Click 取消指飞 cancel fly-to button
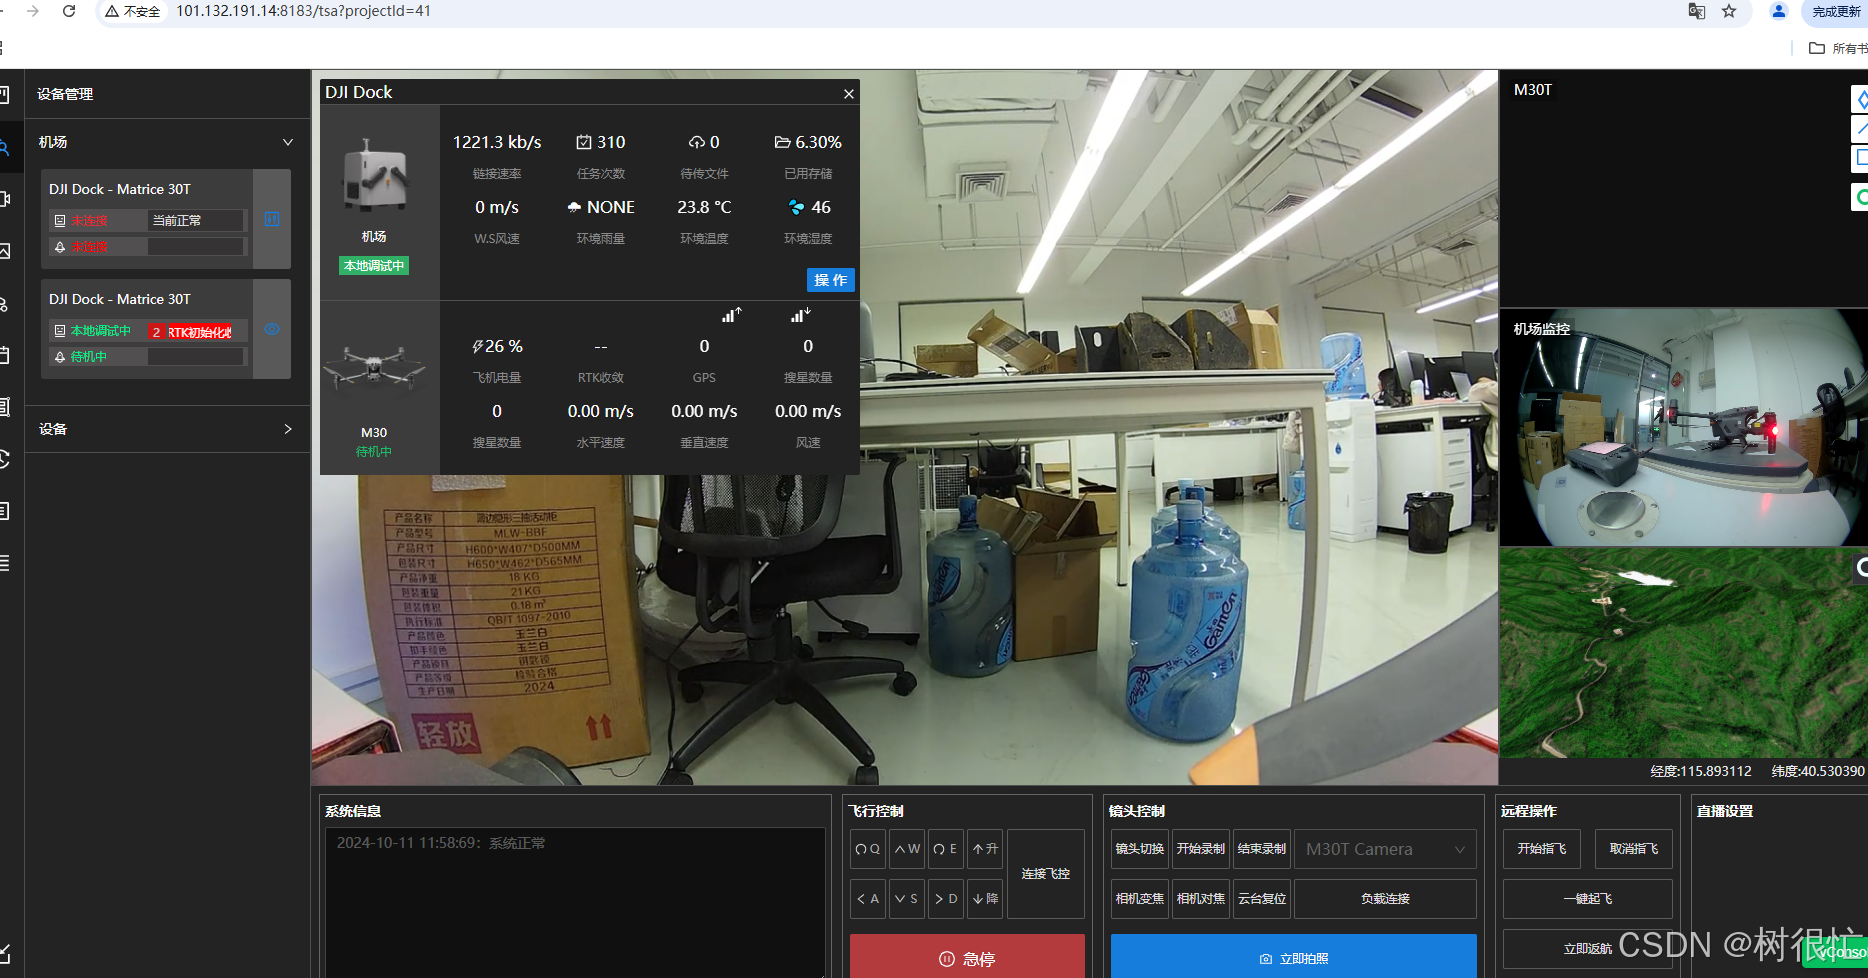Image resolution: width=1868 pixels, height=978 pixels. click(1634, 848)
